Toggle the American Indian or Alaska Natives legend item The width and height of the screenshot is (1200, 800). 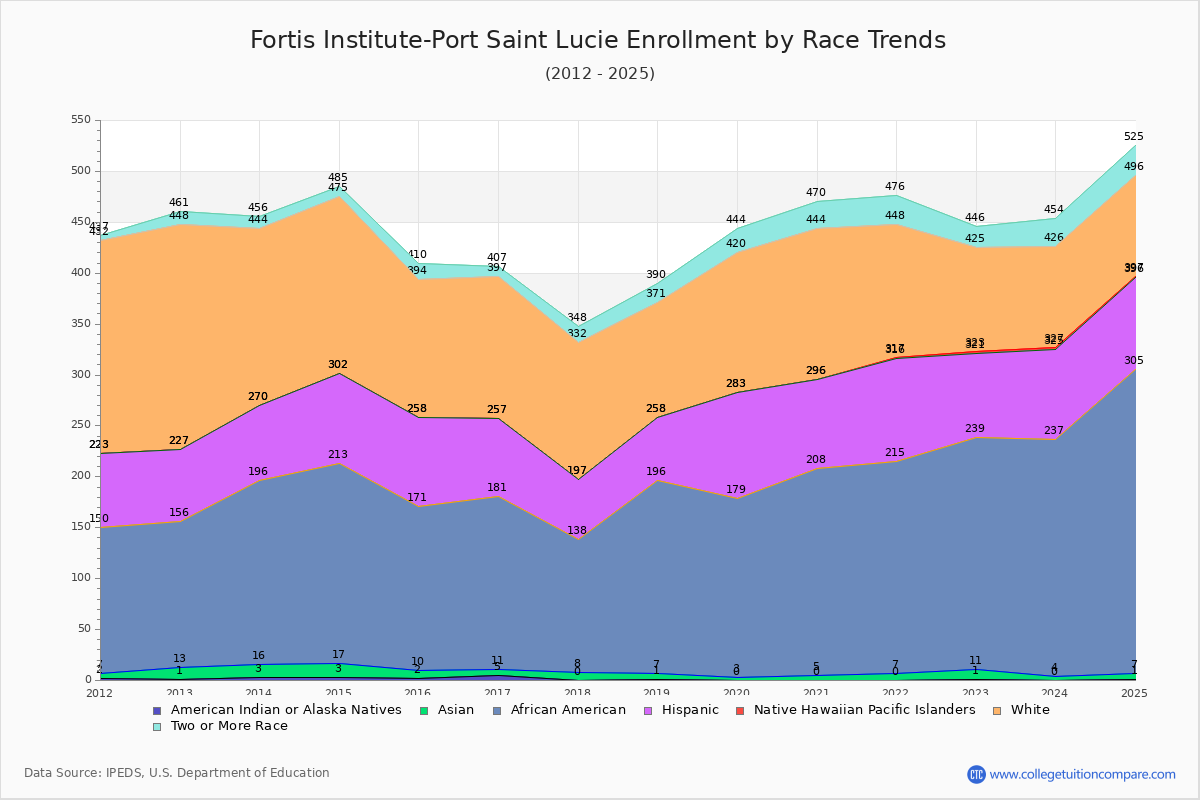tap(277, 710)
